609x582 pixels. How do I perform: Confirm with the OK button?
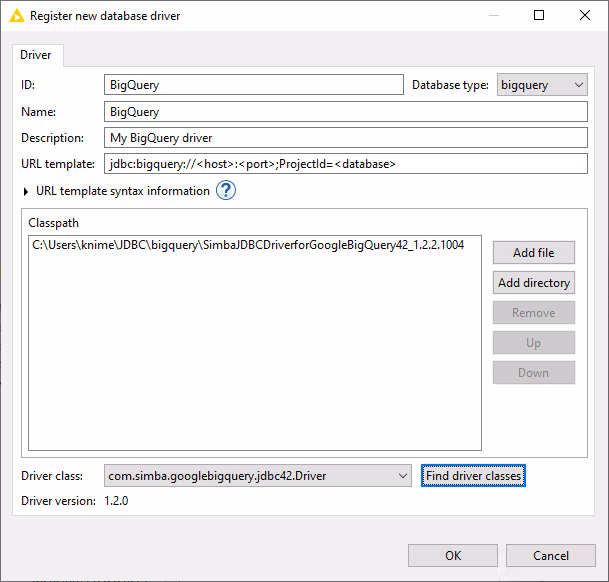(453, 556)
